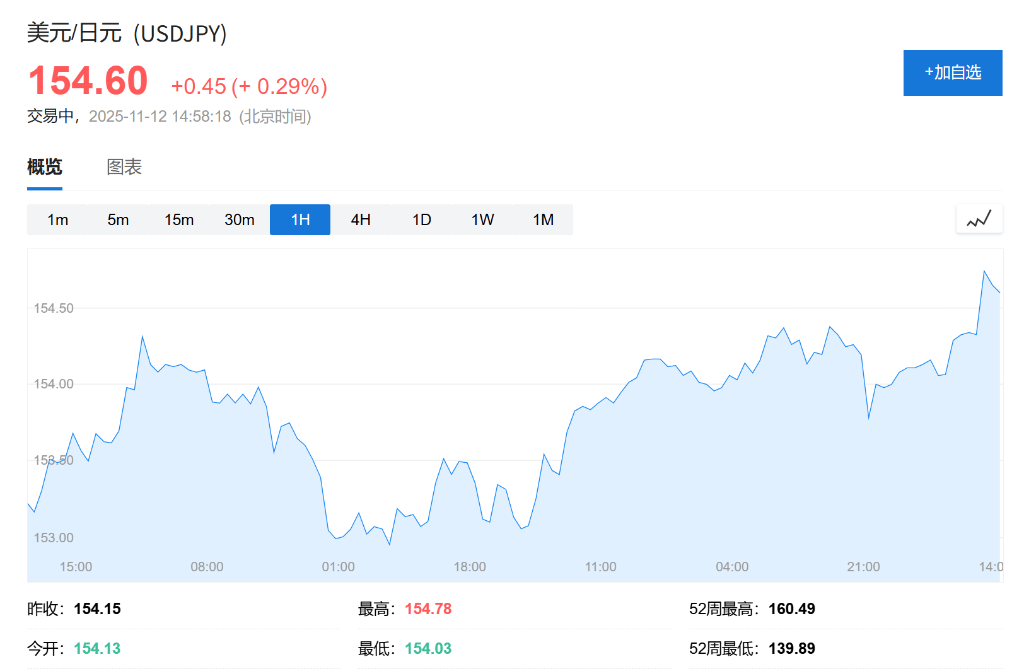Click the 154.50 price axis label
Viewport: 1024px width, 669px height.
pyautogui.click(x=54, y=308)
